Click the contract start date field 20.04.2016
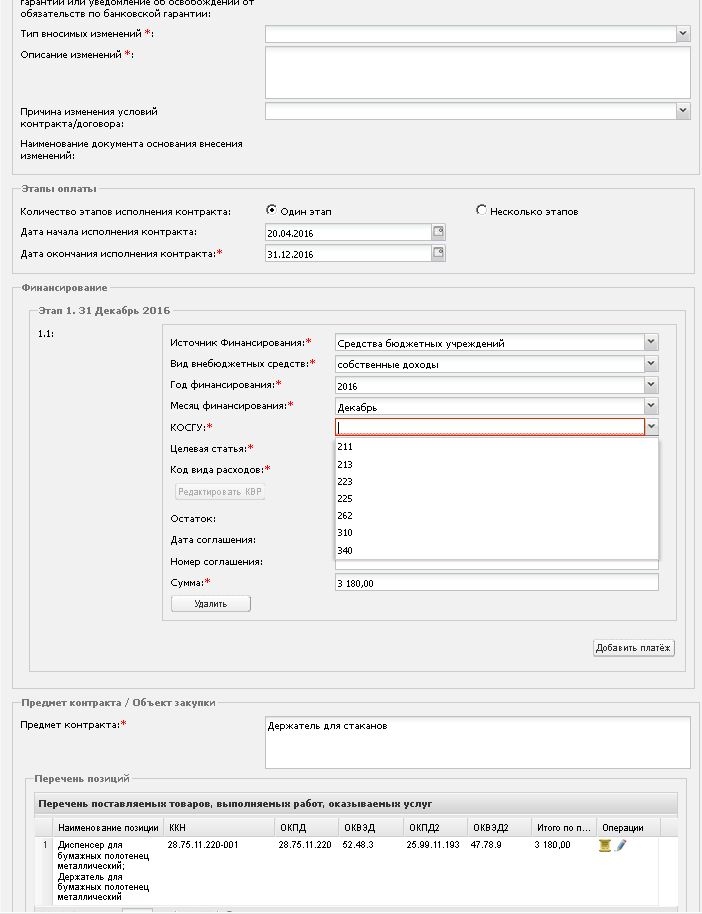702x914 pixels. click(x=348, y=233)
